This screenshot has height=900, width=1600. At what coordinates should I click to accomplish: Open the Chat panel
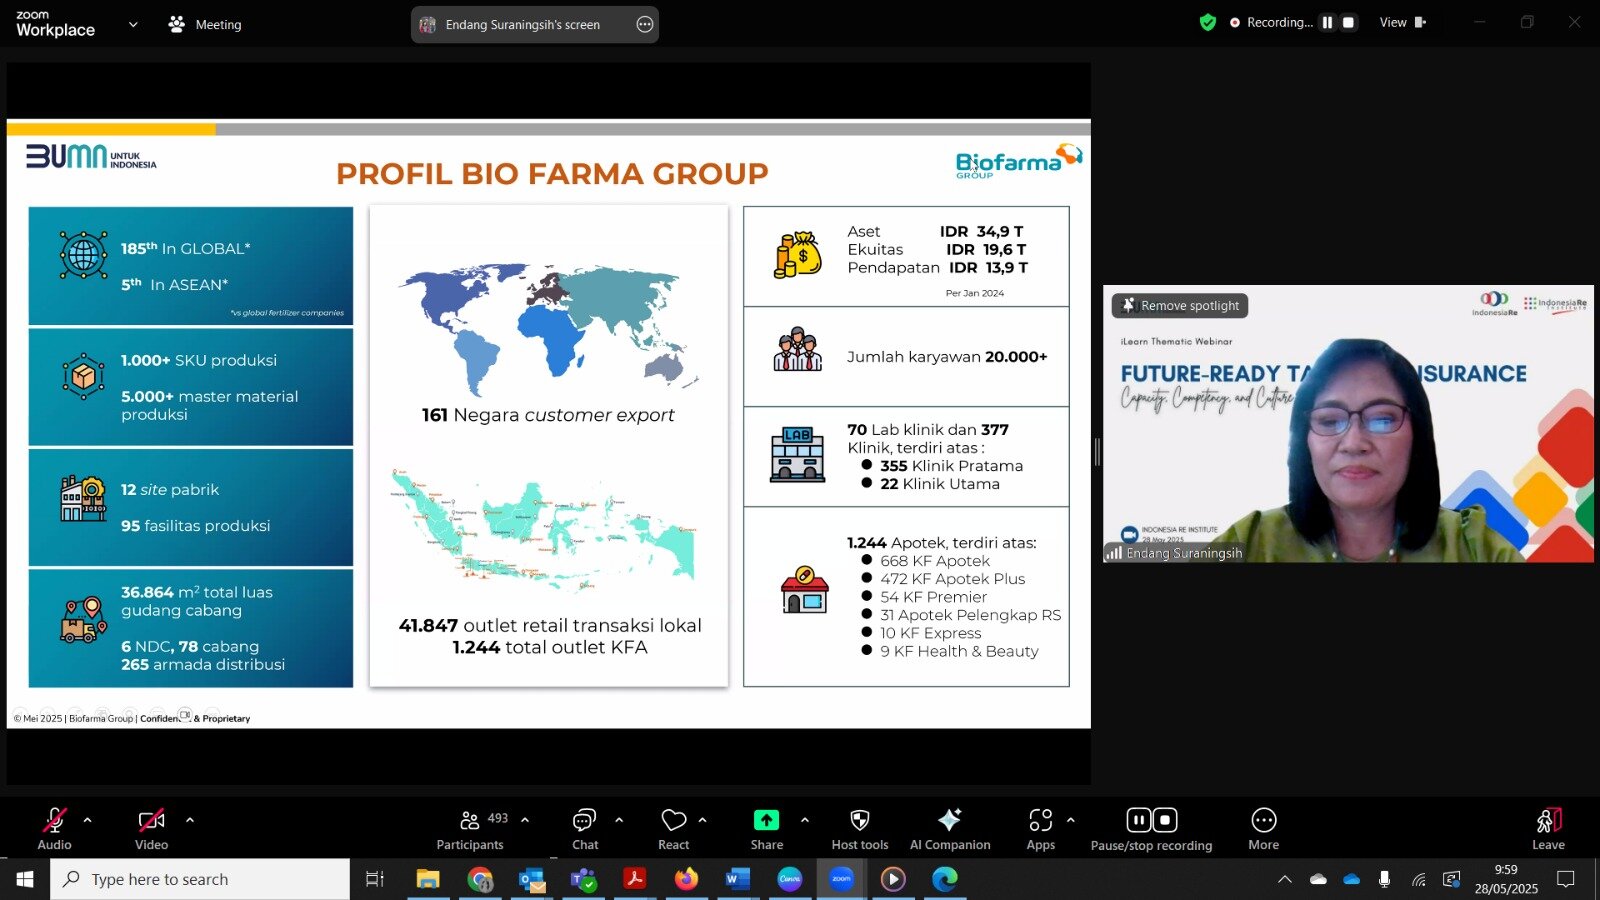585,829
